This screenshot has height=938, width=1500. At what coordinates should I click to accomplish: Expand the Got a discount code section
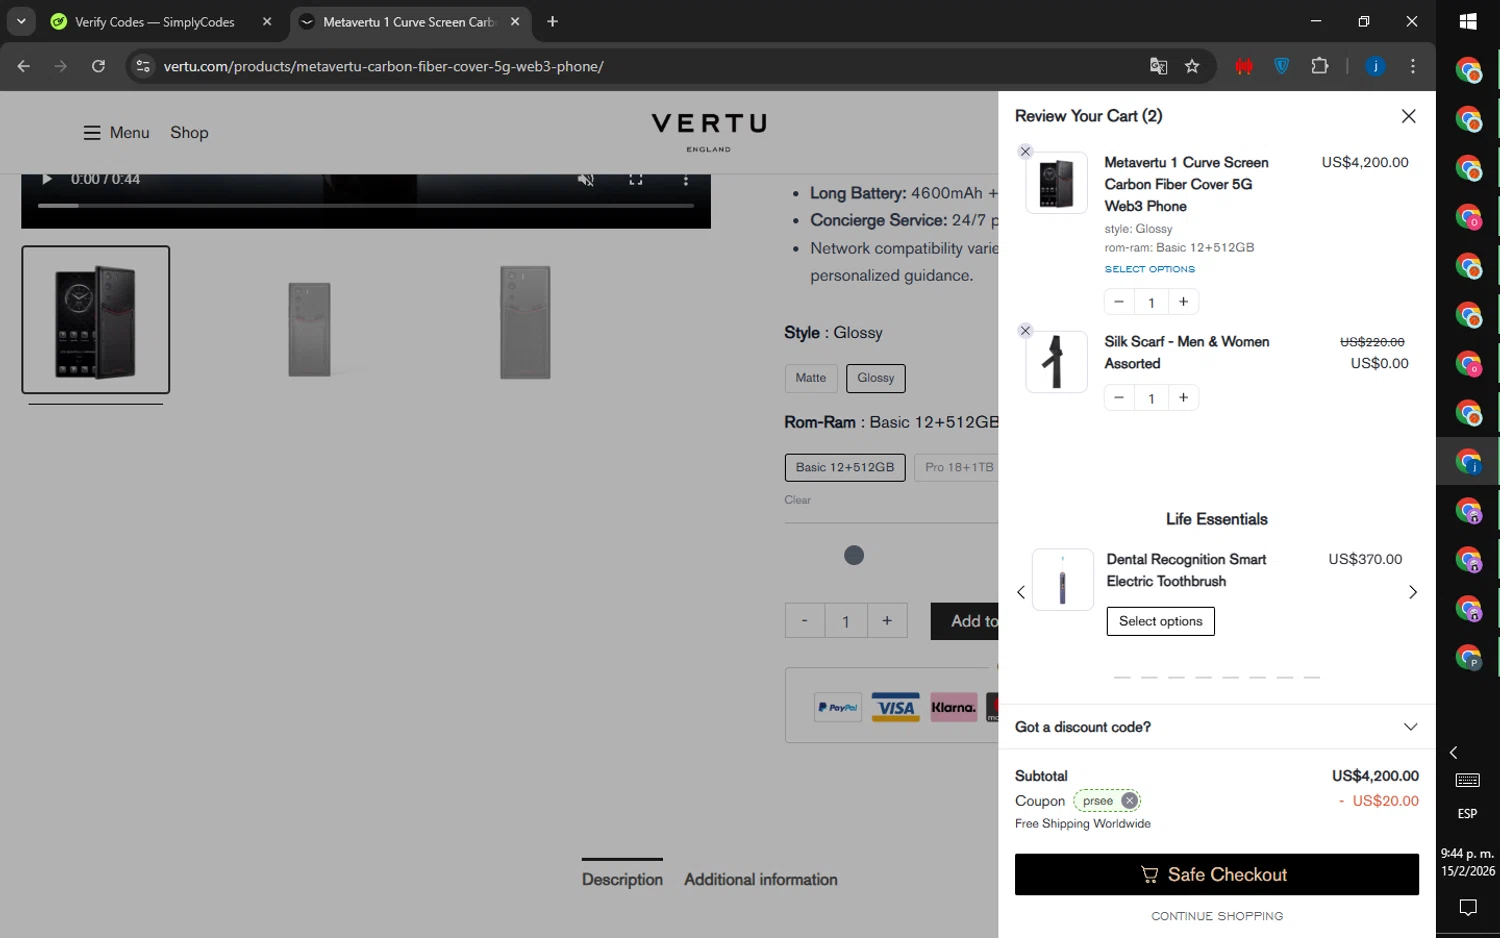point(1216,727)
